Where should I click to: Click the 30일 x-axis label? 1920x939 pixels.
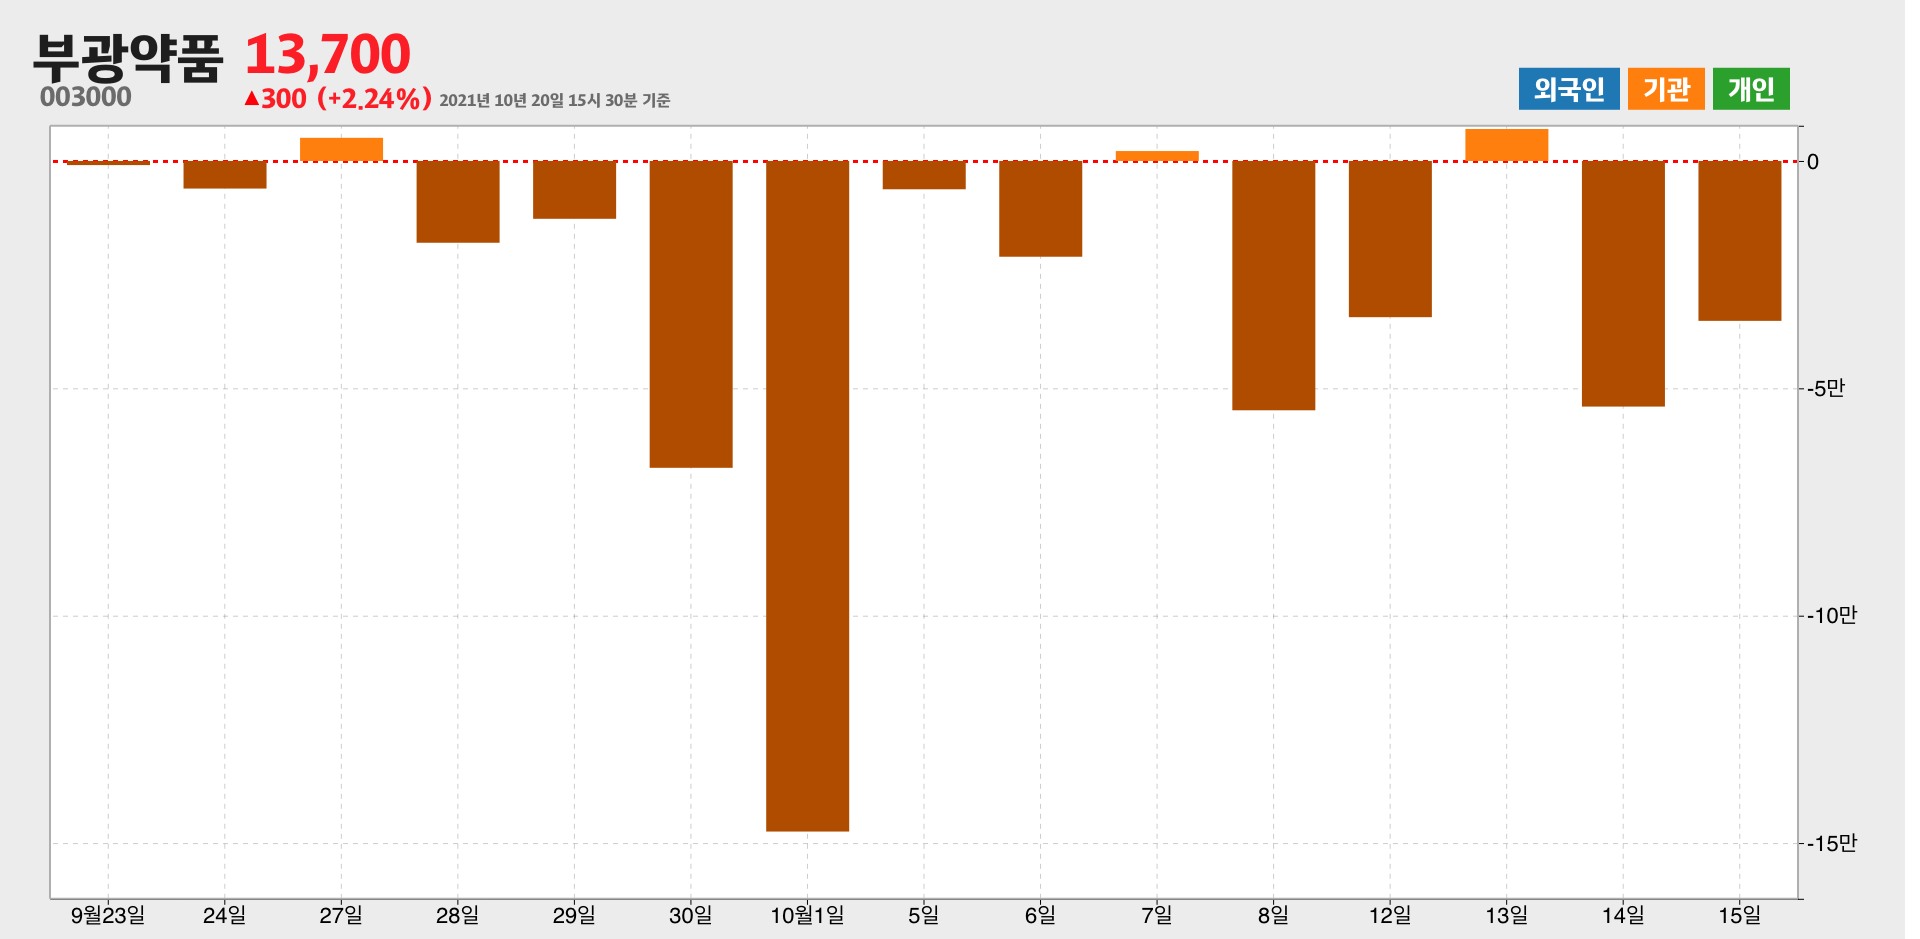[x=691, y=915]
